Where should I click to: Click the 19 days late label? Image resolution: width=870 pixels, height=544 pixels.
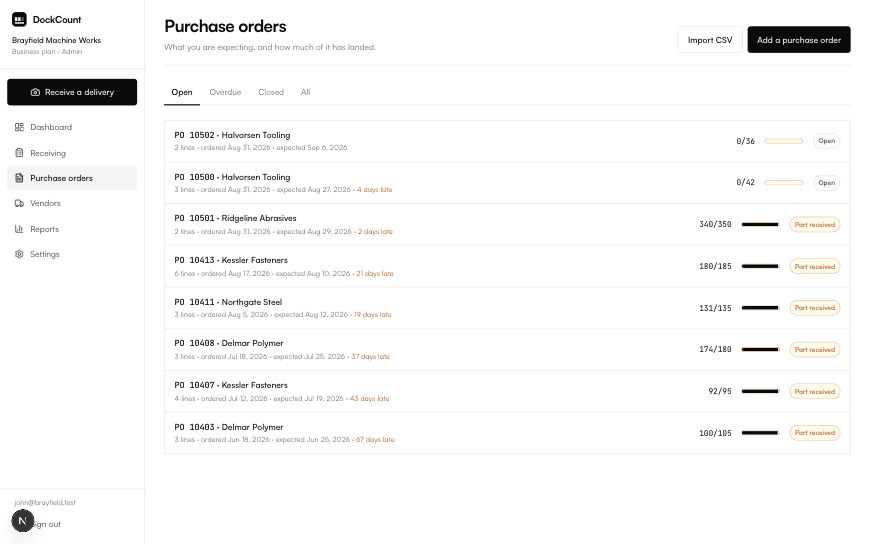tap(373, 315)
